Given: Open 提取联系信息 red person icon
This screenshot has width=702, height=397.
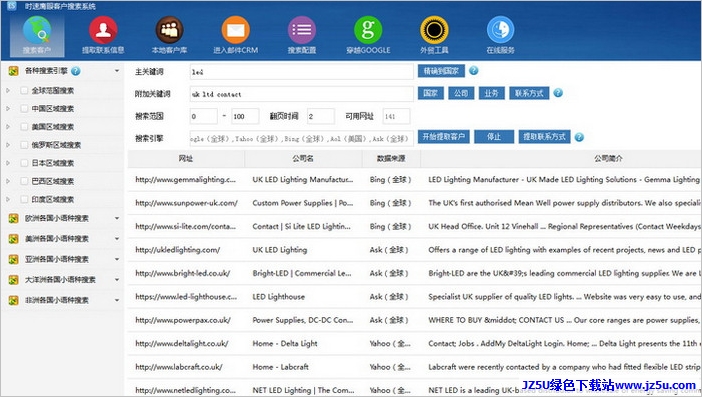Looking at the screenshot, I should [103, 30].
